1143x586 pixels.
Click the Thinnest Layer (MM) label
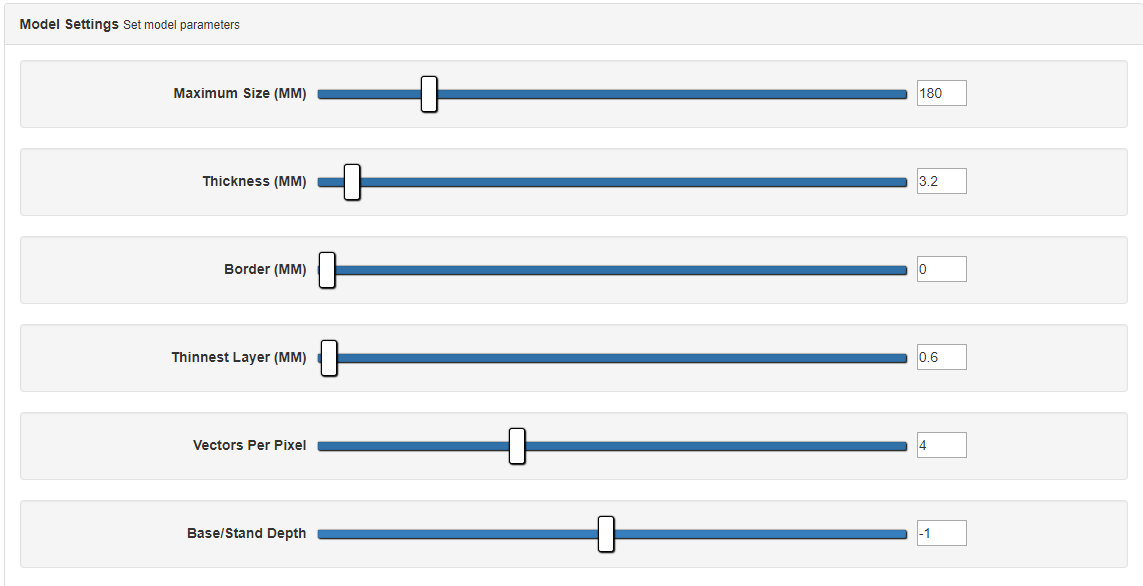[239, 358]
